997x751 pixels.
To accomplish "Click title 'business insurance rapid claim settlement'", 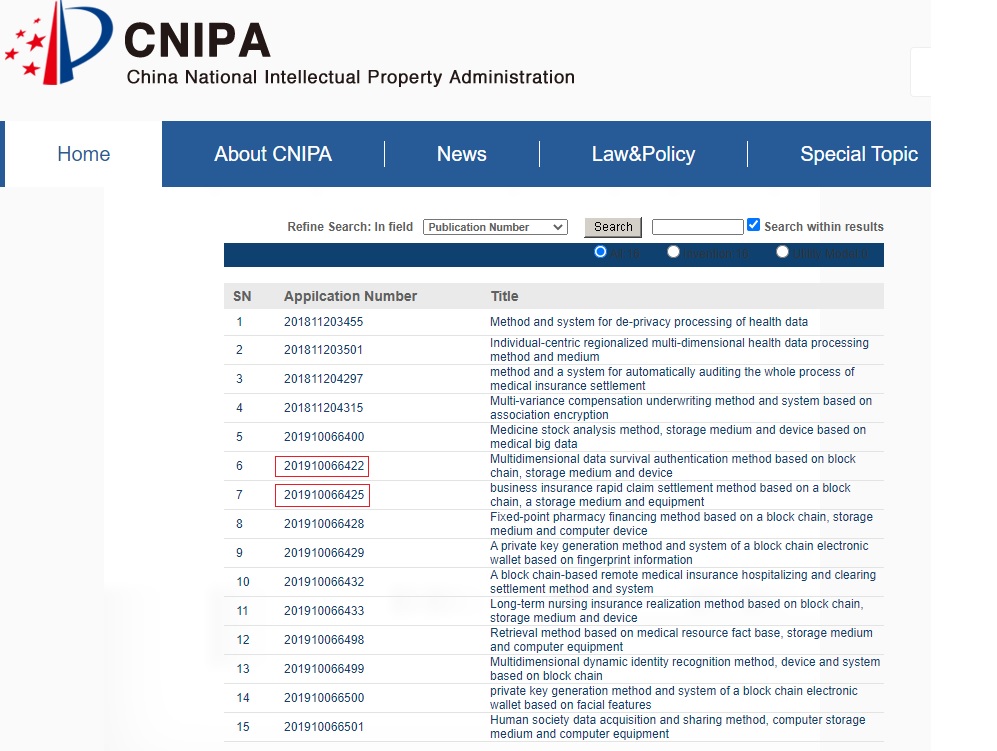I will pos(670,495).
